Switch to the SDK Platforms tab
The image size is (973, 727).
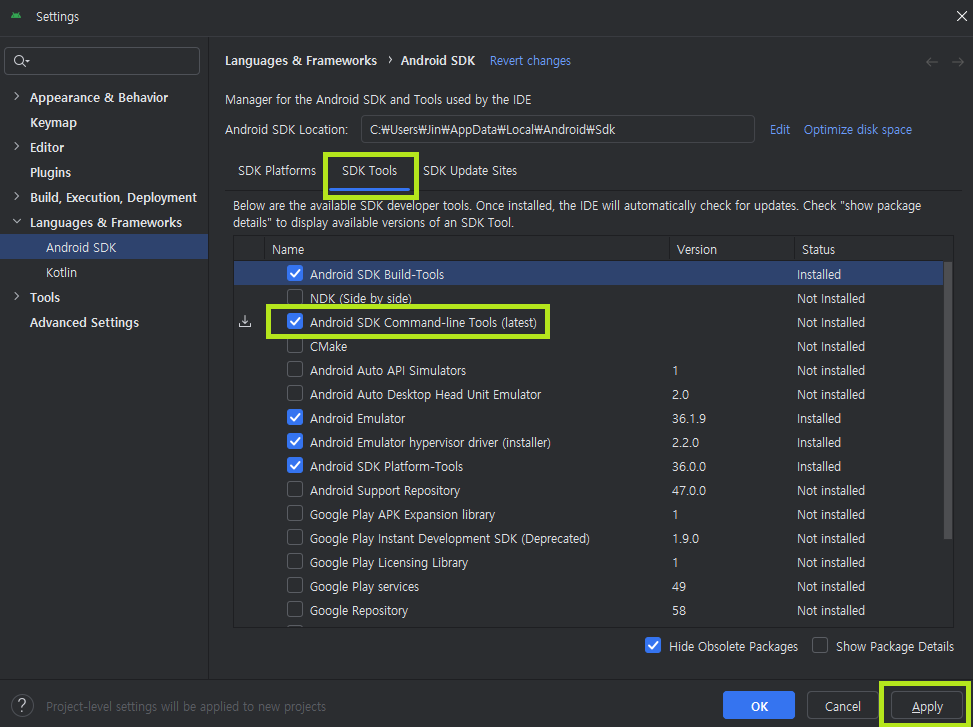click(x=277, y=171)
